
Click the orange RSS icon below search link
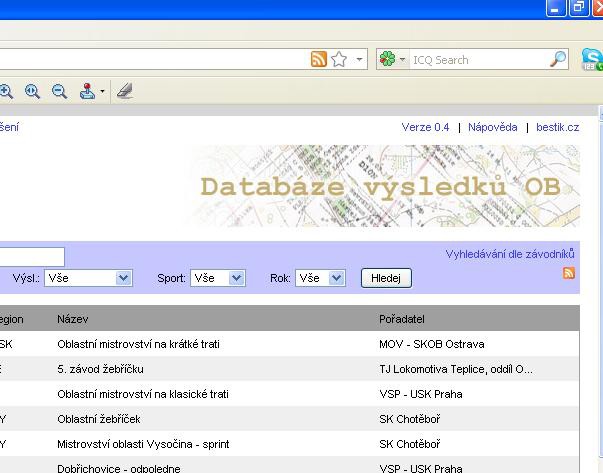coord(569,273)
